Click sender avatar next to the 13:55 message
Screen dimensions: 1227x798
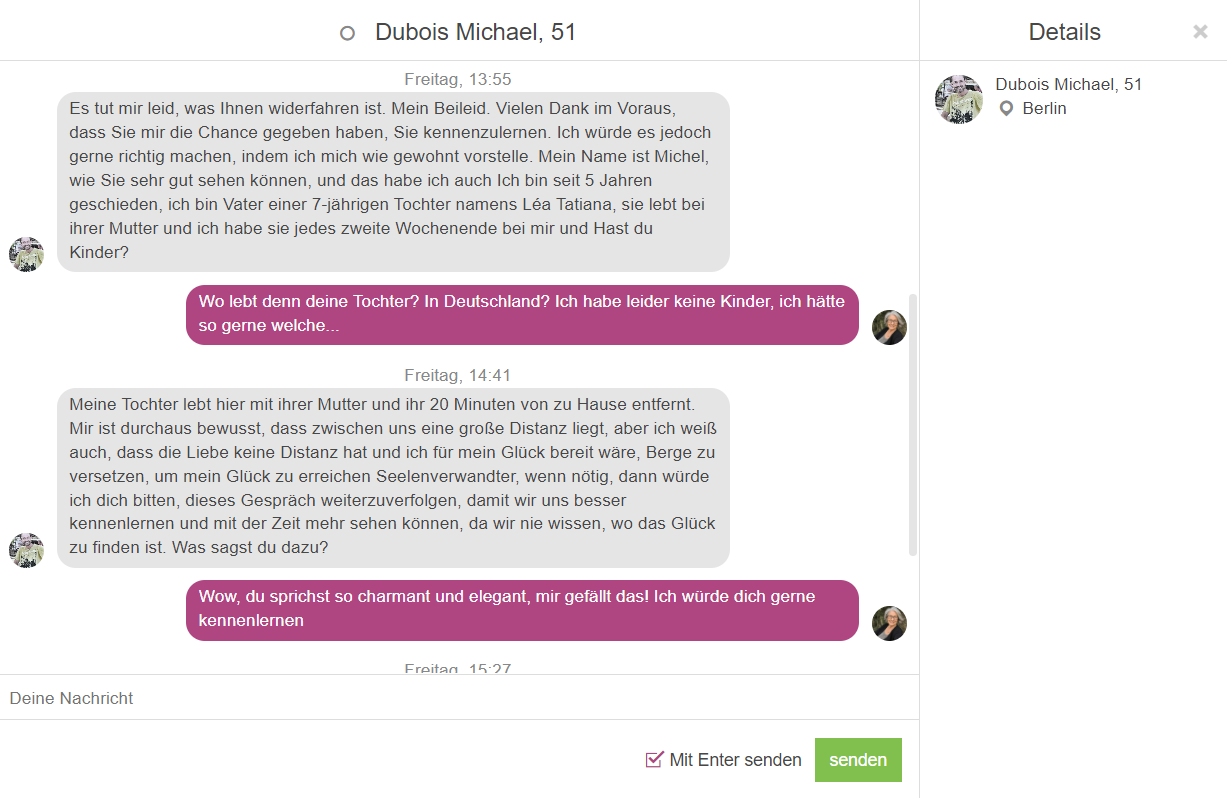pyautogui.click(x=26, y=254)
